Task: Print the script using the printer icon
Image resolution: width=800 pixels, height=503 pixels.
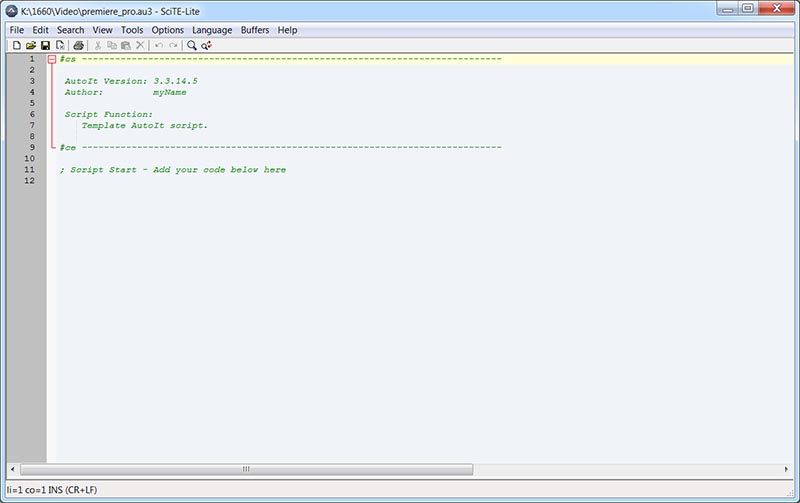Action: pyautogui.click(x=78, y=45)
